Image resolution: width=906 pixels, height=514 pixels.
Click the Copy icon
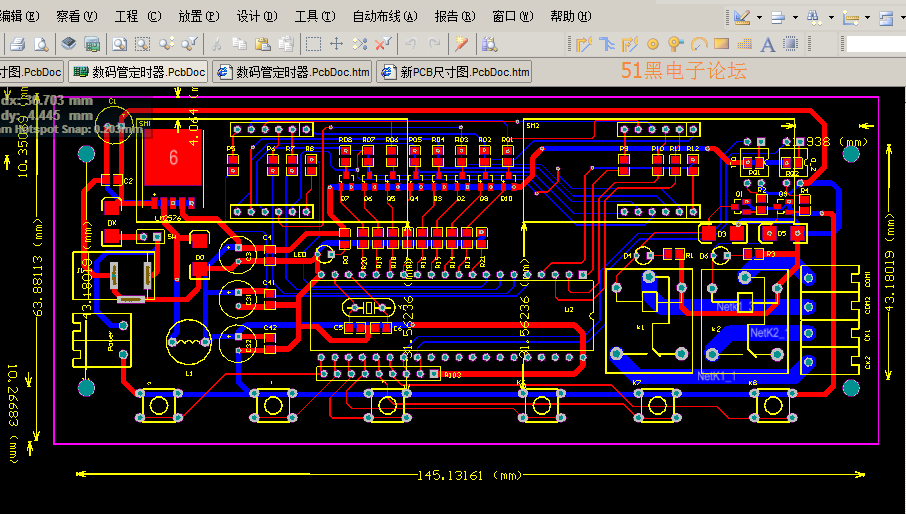coord(239,44)
